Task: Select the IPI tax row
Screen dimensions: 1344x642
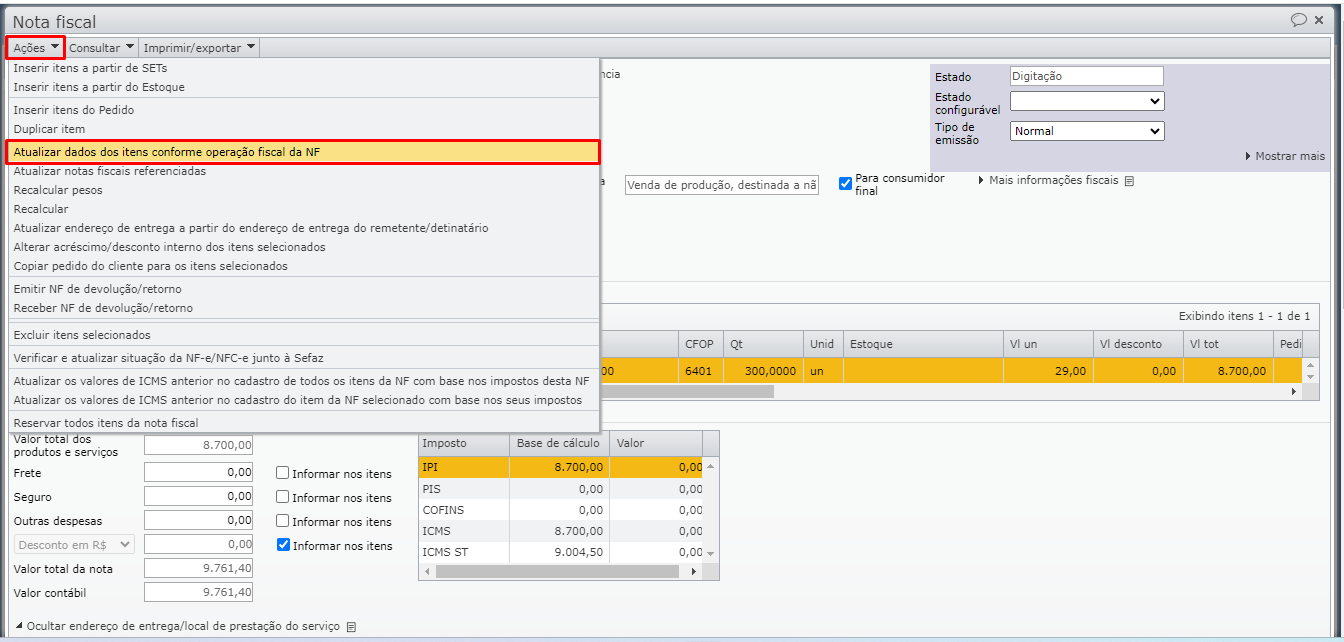Action: pyautogui.click(x=561, y=467)
